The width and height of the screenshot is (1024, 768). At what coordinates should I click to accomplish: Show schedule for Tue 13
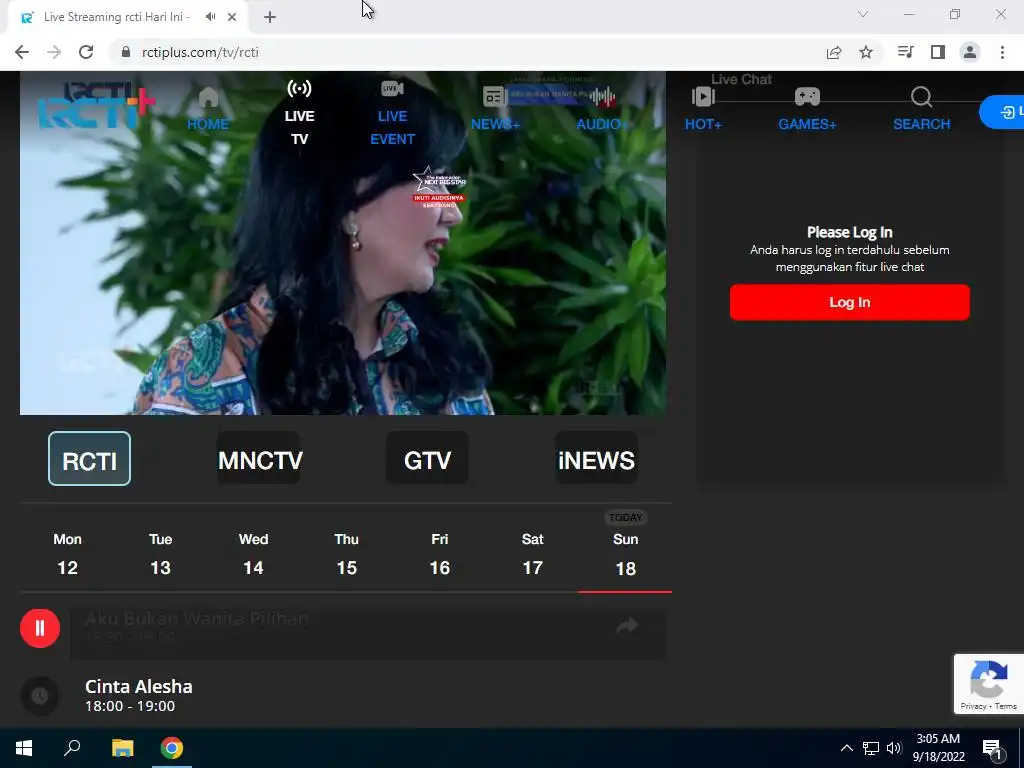pos(160,554)
